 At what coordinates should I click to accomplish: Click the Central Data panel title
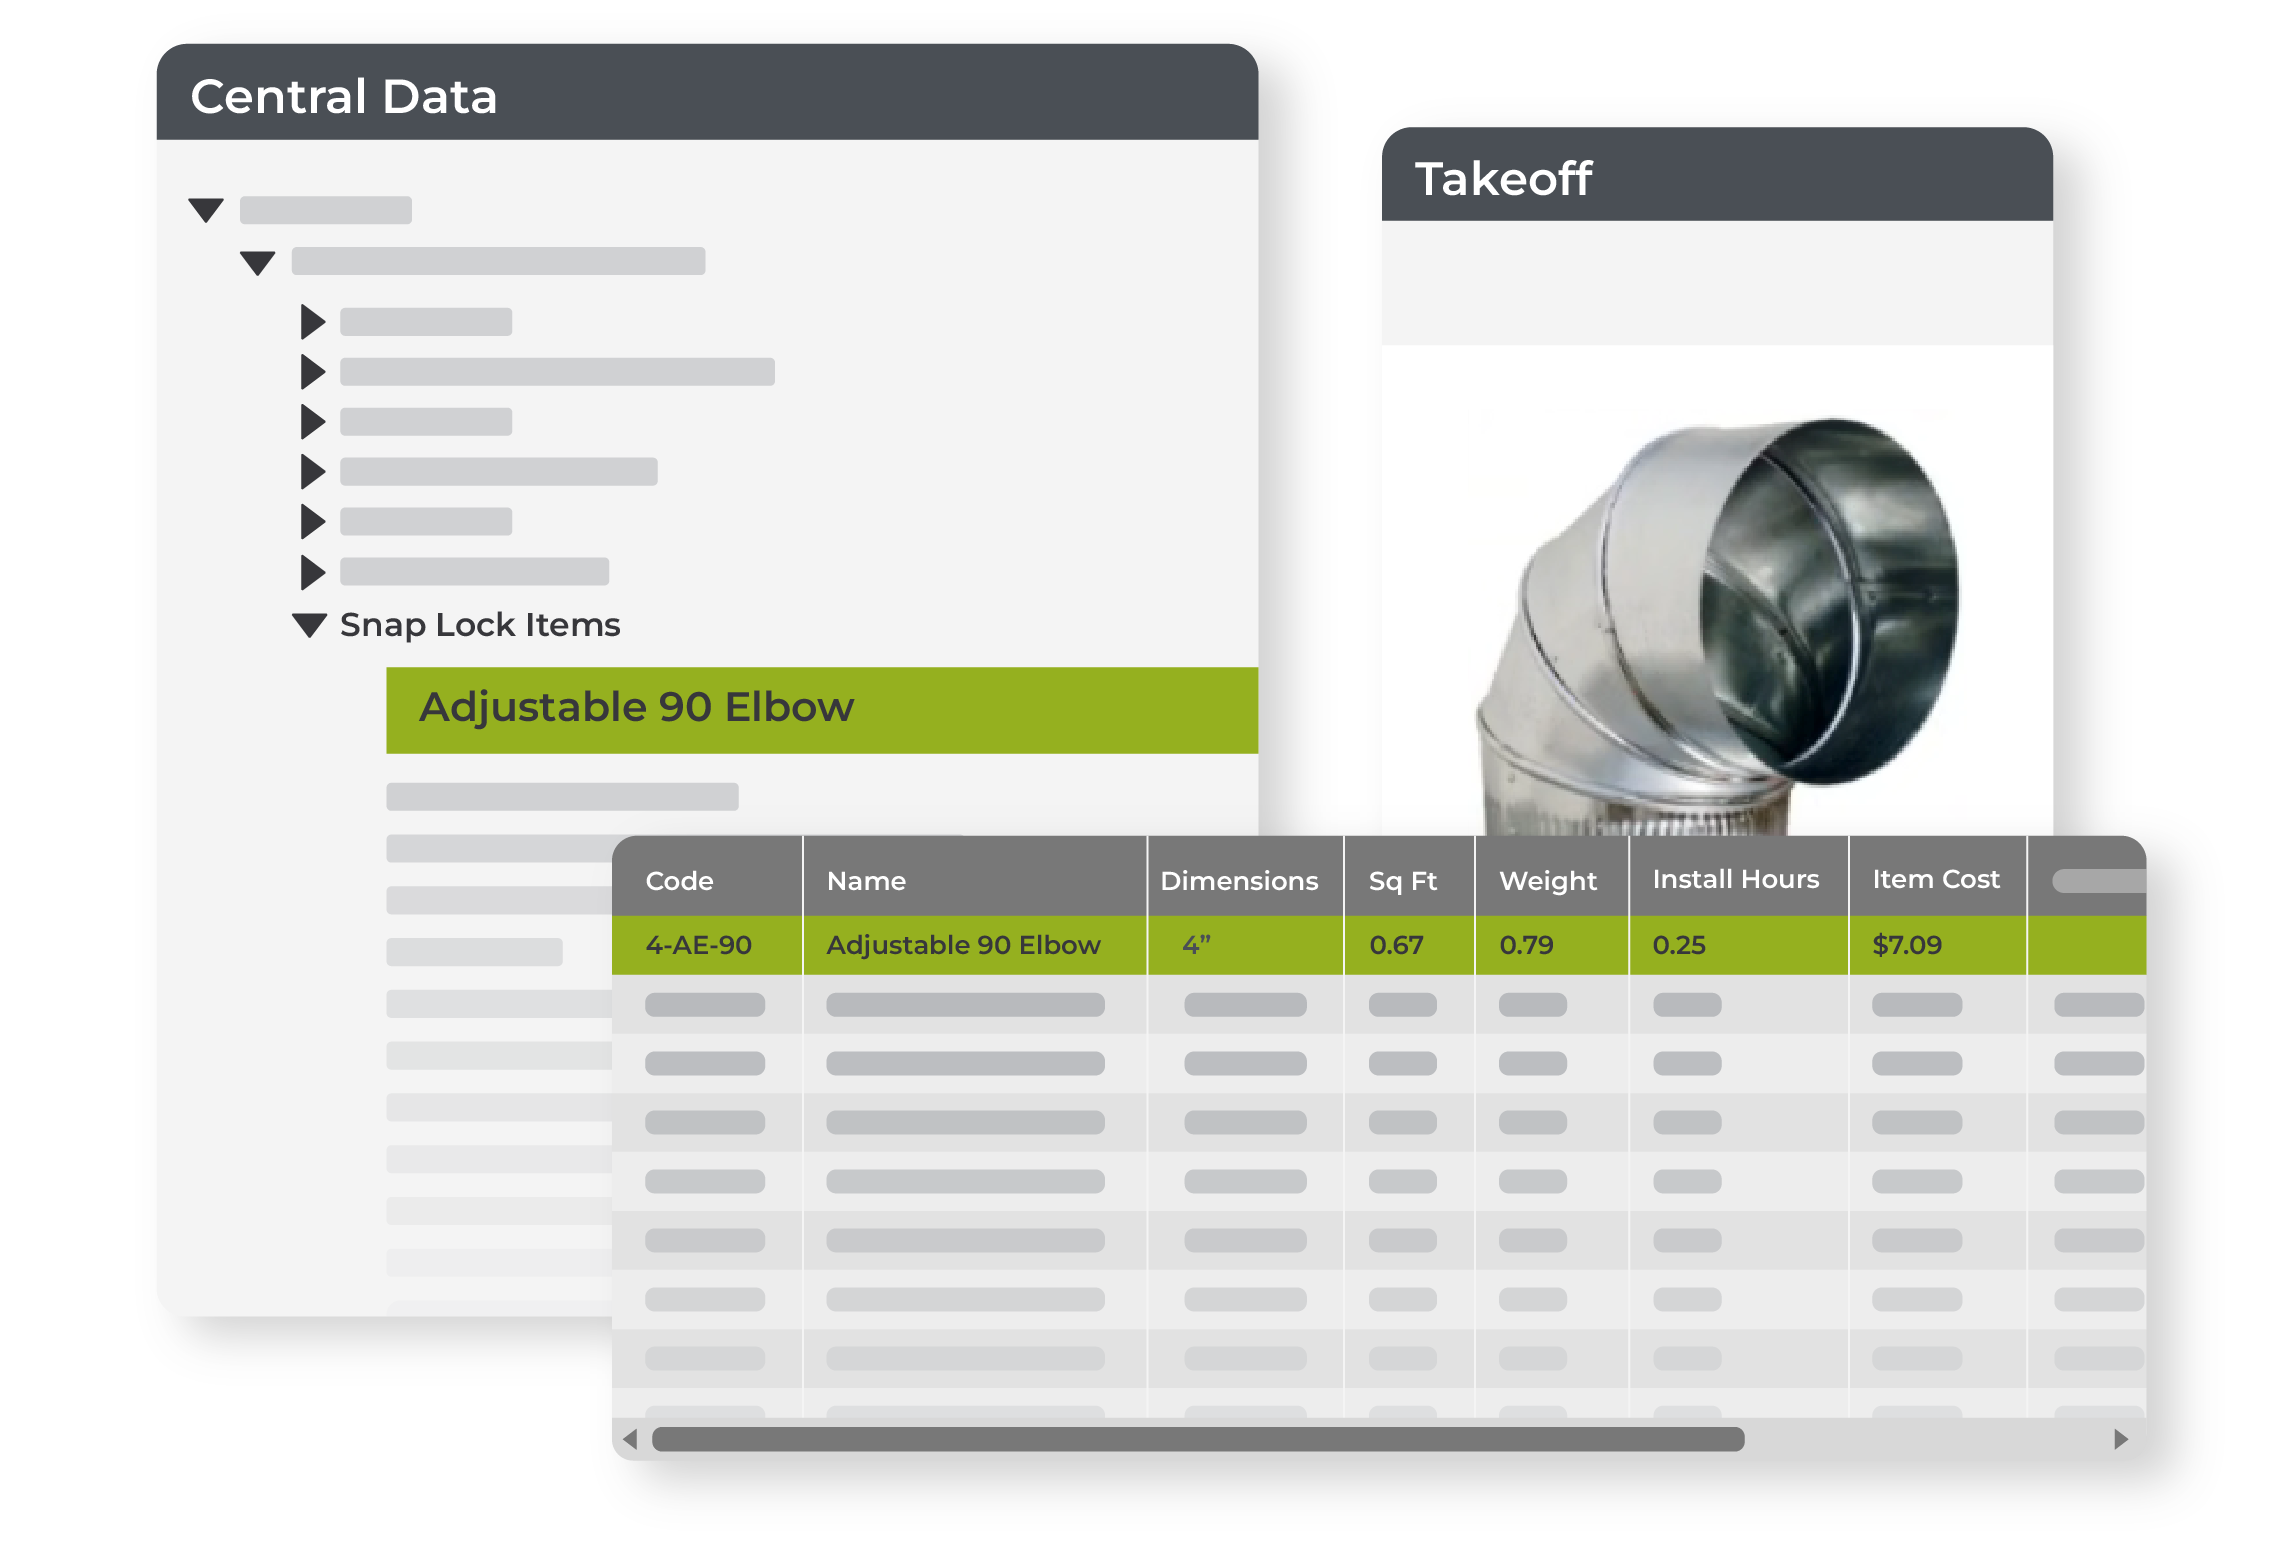pyautogui.click(x=344, y=97)
